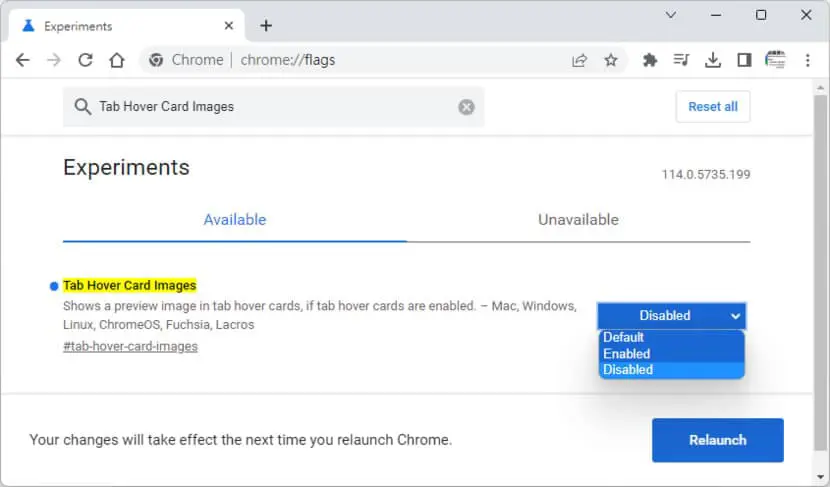The image size is (830, 487).
Task: Open the Chrome three-dot menu
Action: point(808,60)
